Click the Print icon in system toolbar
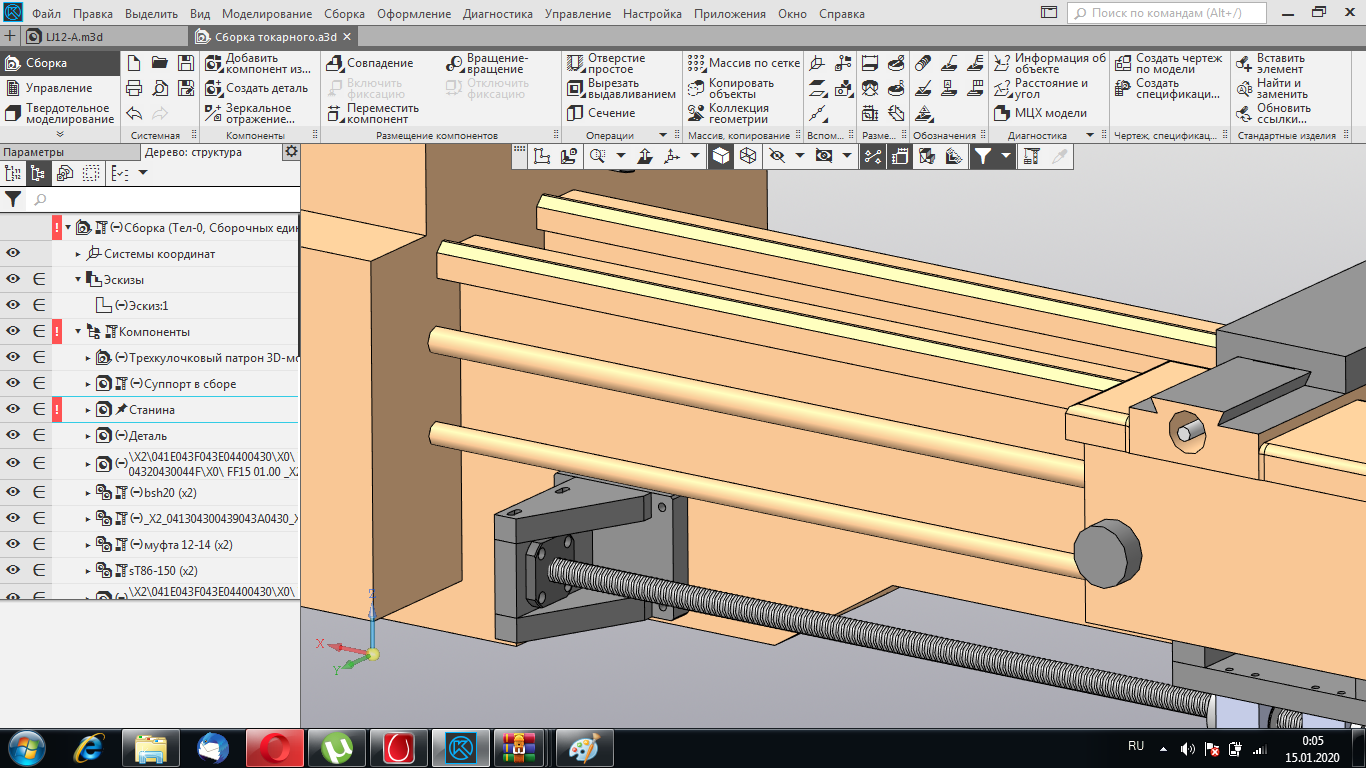Viewport: 1366px width, 768px height. tap(134, 88)
